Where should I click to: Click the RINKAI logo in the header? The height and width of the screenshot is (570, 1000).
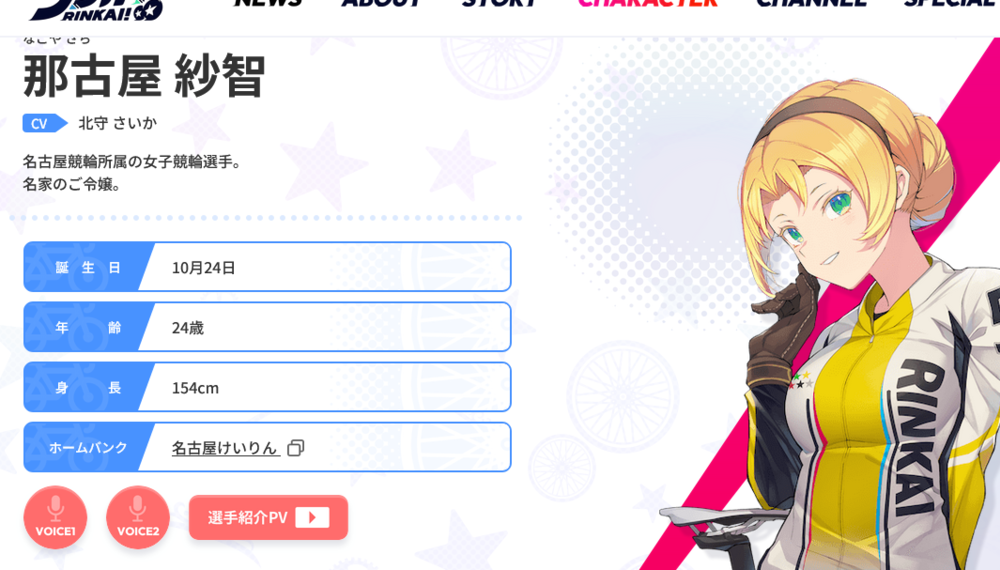pos(97,9)
